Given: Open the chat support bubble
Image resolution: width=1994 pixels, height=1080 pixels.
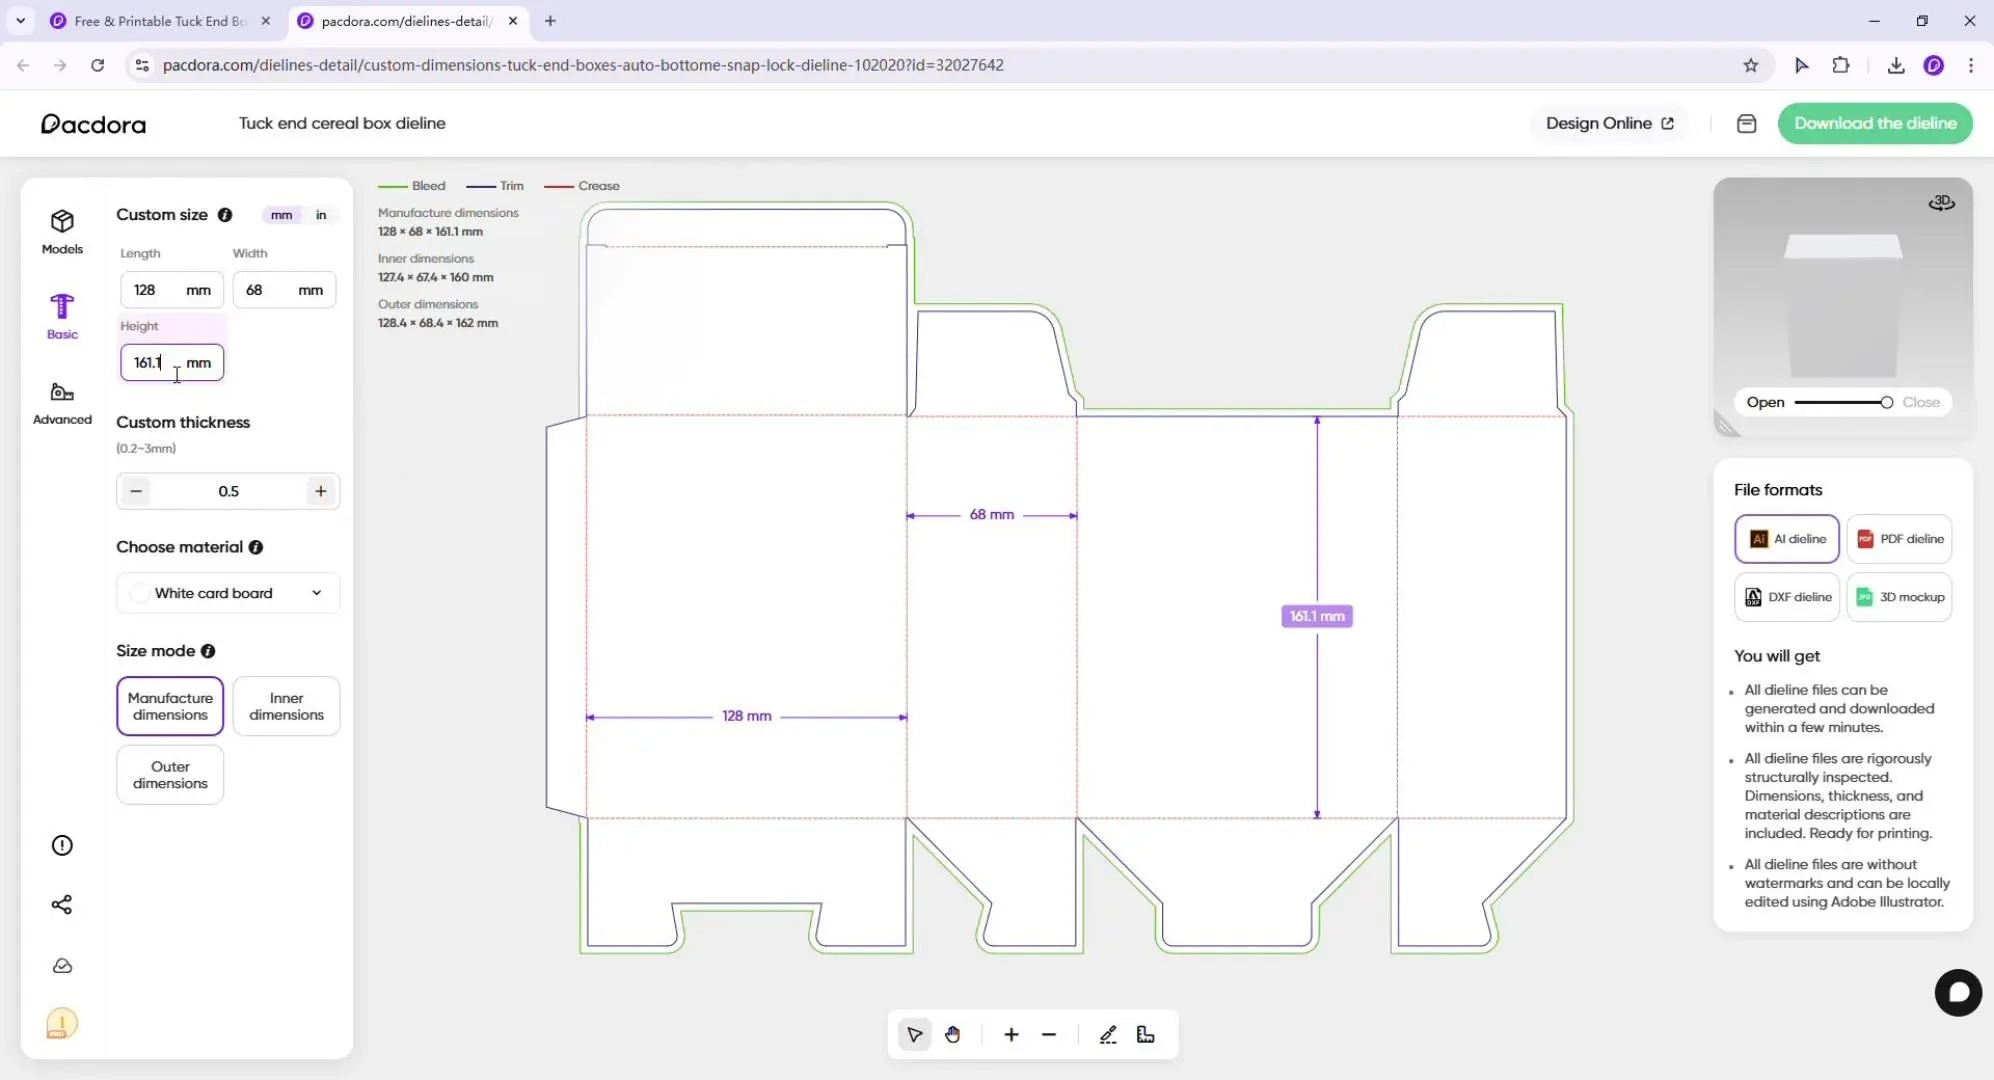Looking at the screenshot, I should [x=1957, y=993].
